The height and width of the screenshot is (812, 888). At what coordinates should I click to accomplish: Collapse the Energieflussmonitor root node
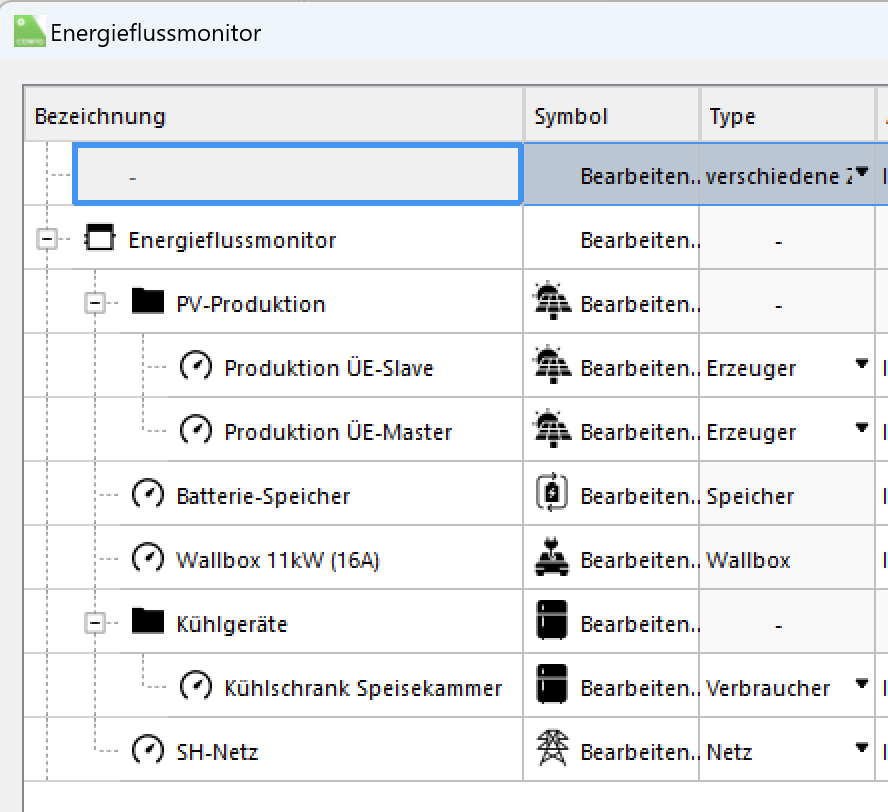tap(46, 240)
